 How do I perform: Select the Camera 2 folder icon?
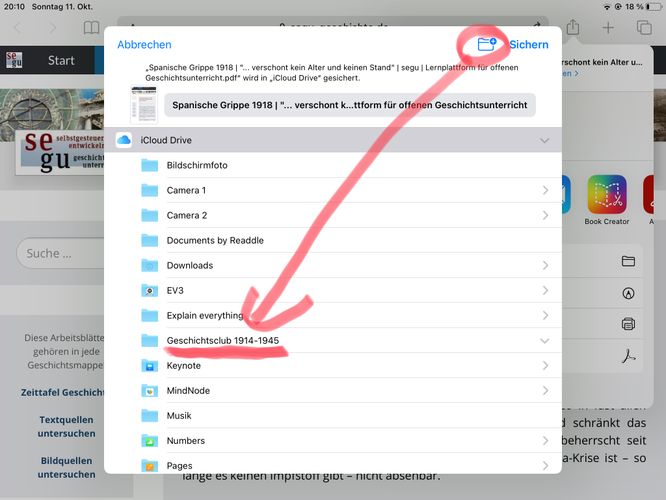[150, 215]
